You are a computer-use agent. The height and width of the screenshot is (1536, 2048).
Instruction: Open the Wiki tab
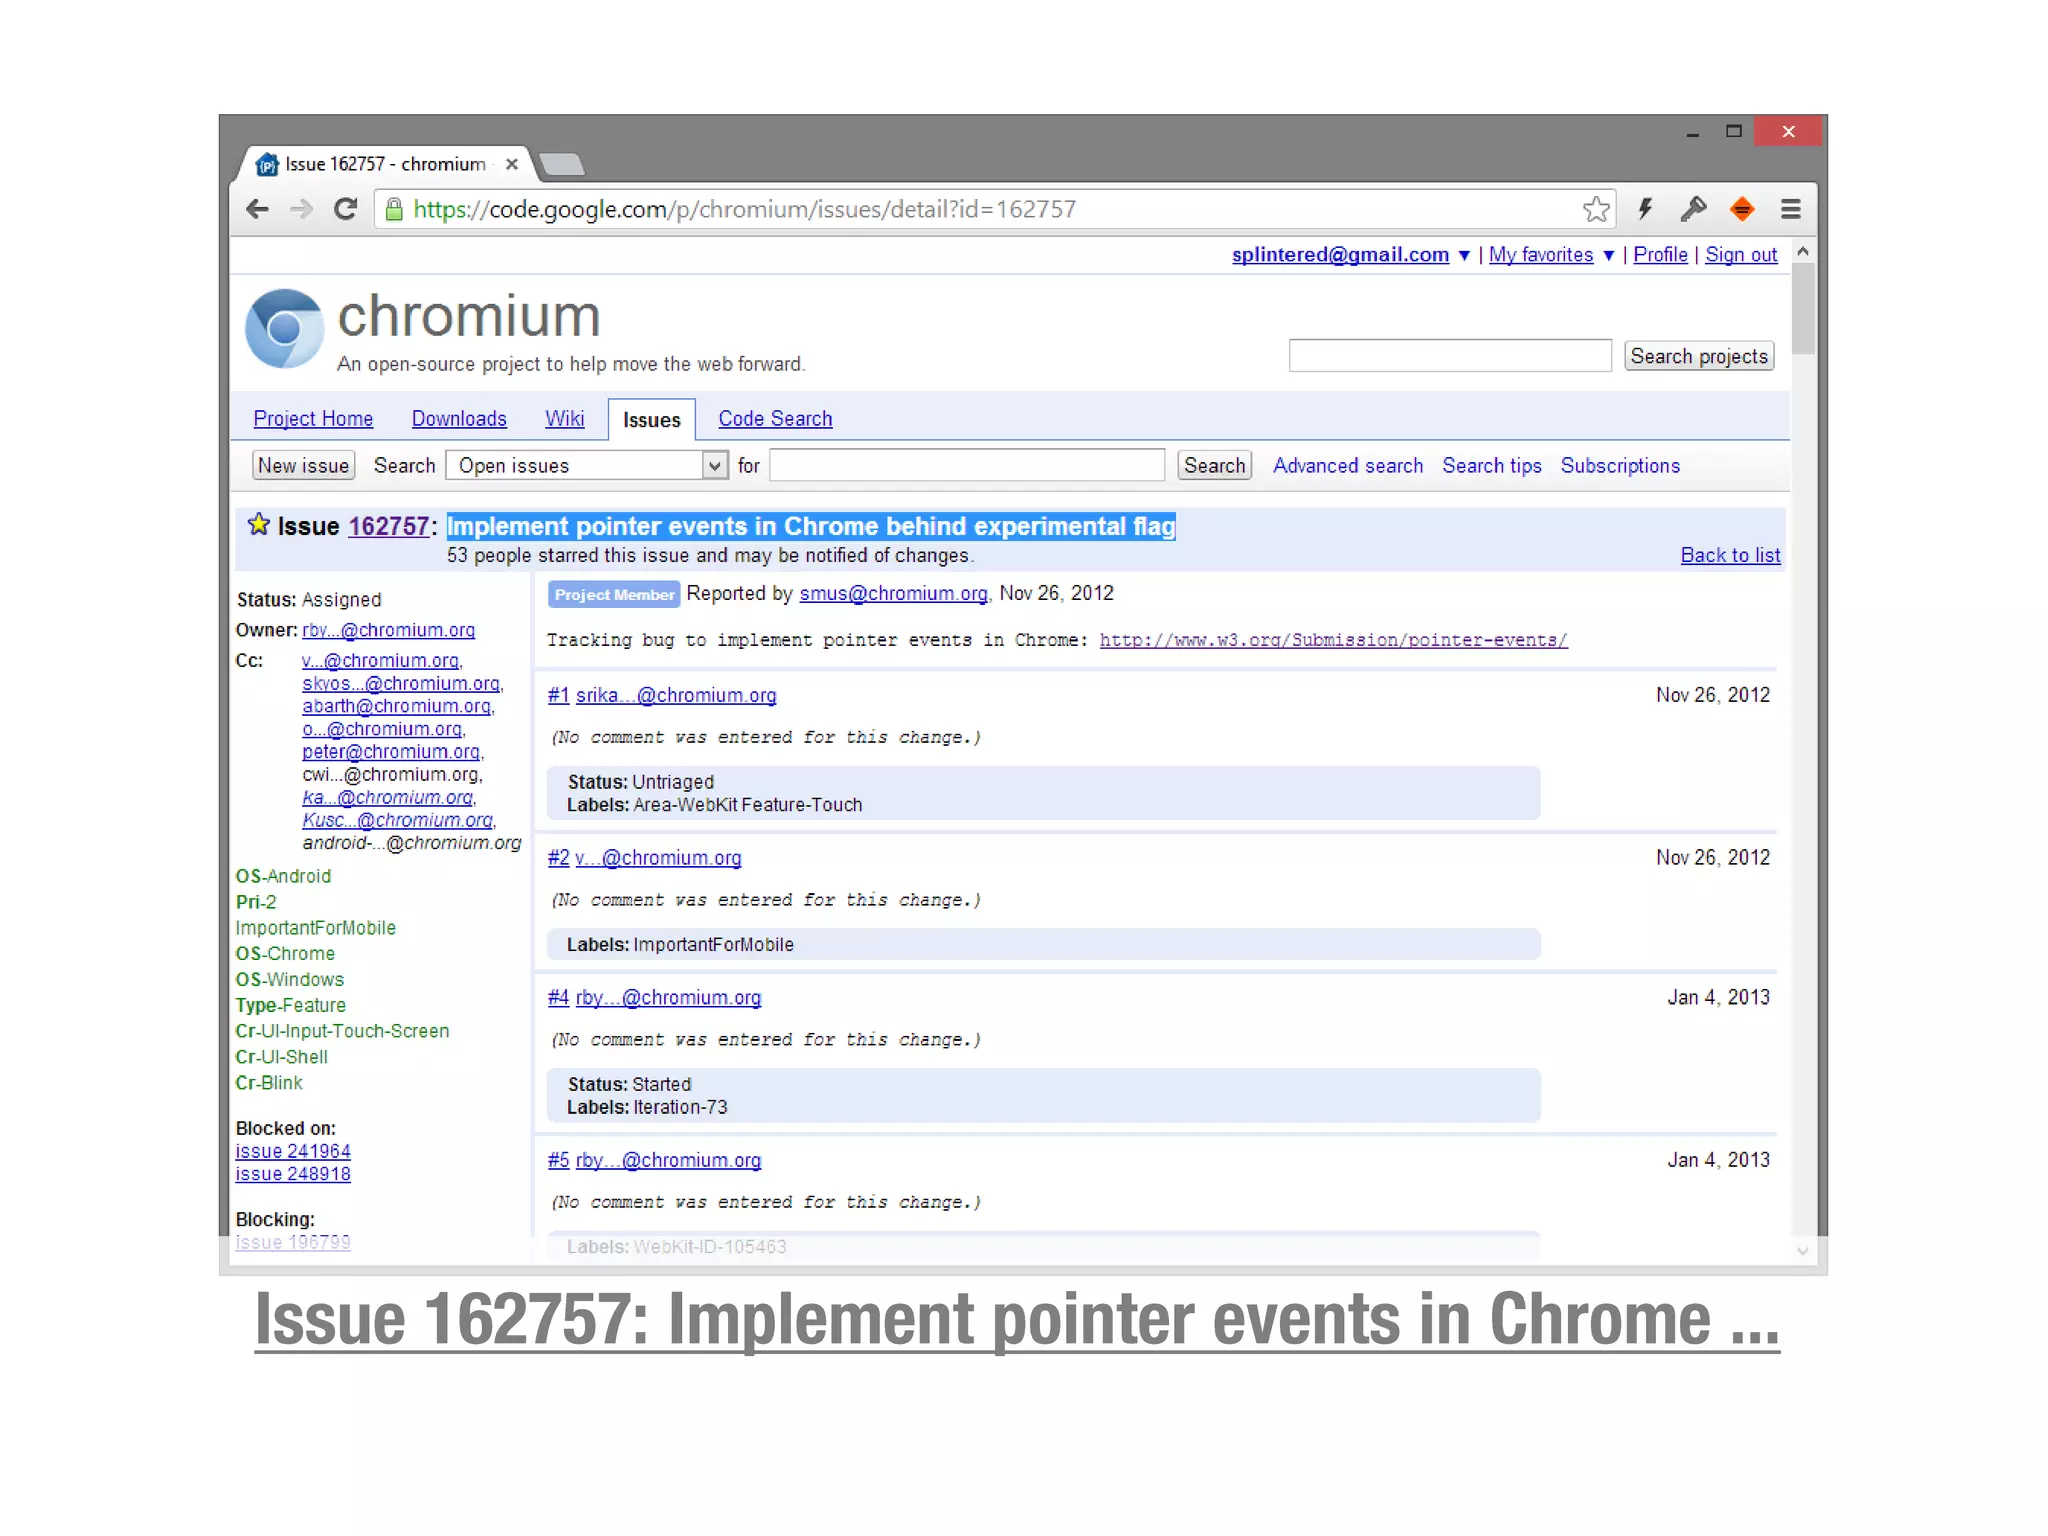coord(564,419)
